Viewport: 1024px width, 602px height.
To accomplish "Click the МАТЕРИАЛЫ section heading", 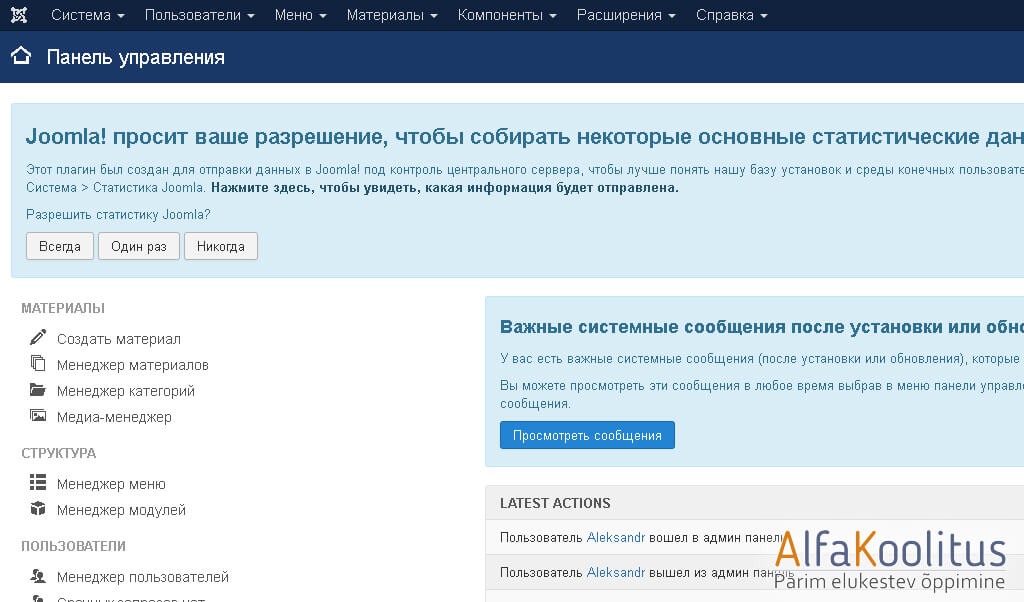I will click(63, 308).
